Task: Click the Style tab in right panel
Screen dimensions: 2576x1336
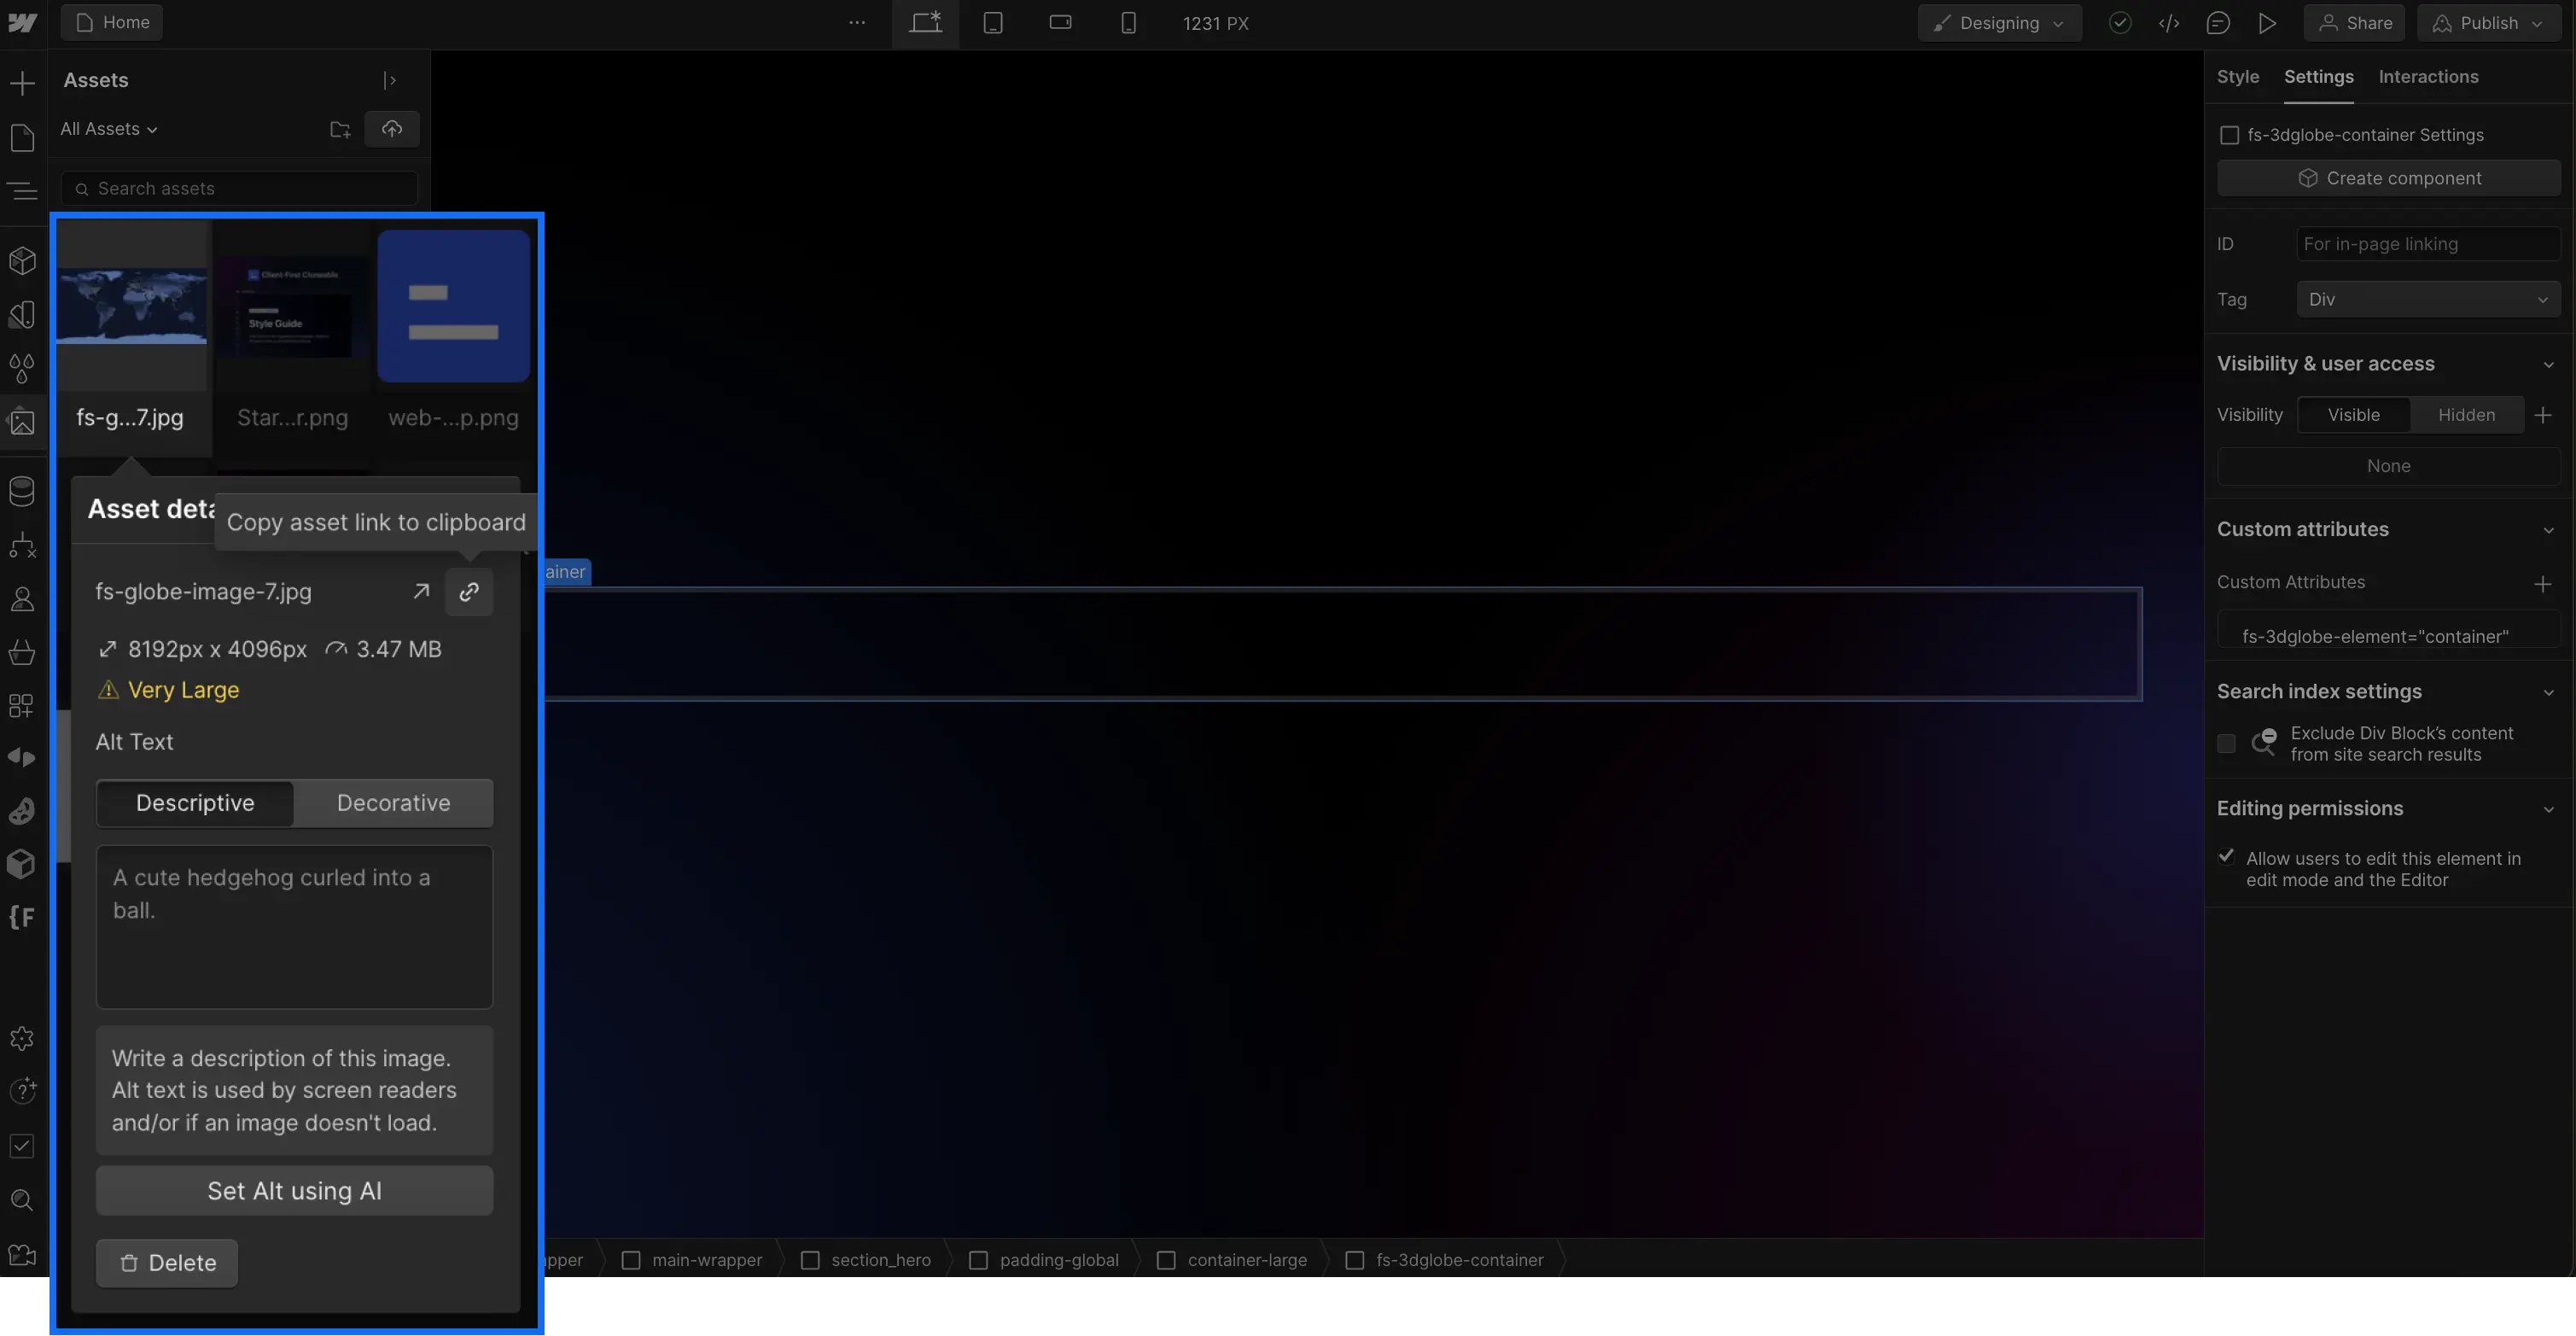Action: (x=2237, y=77)
